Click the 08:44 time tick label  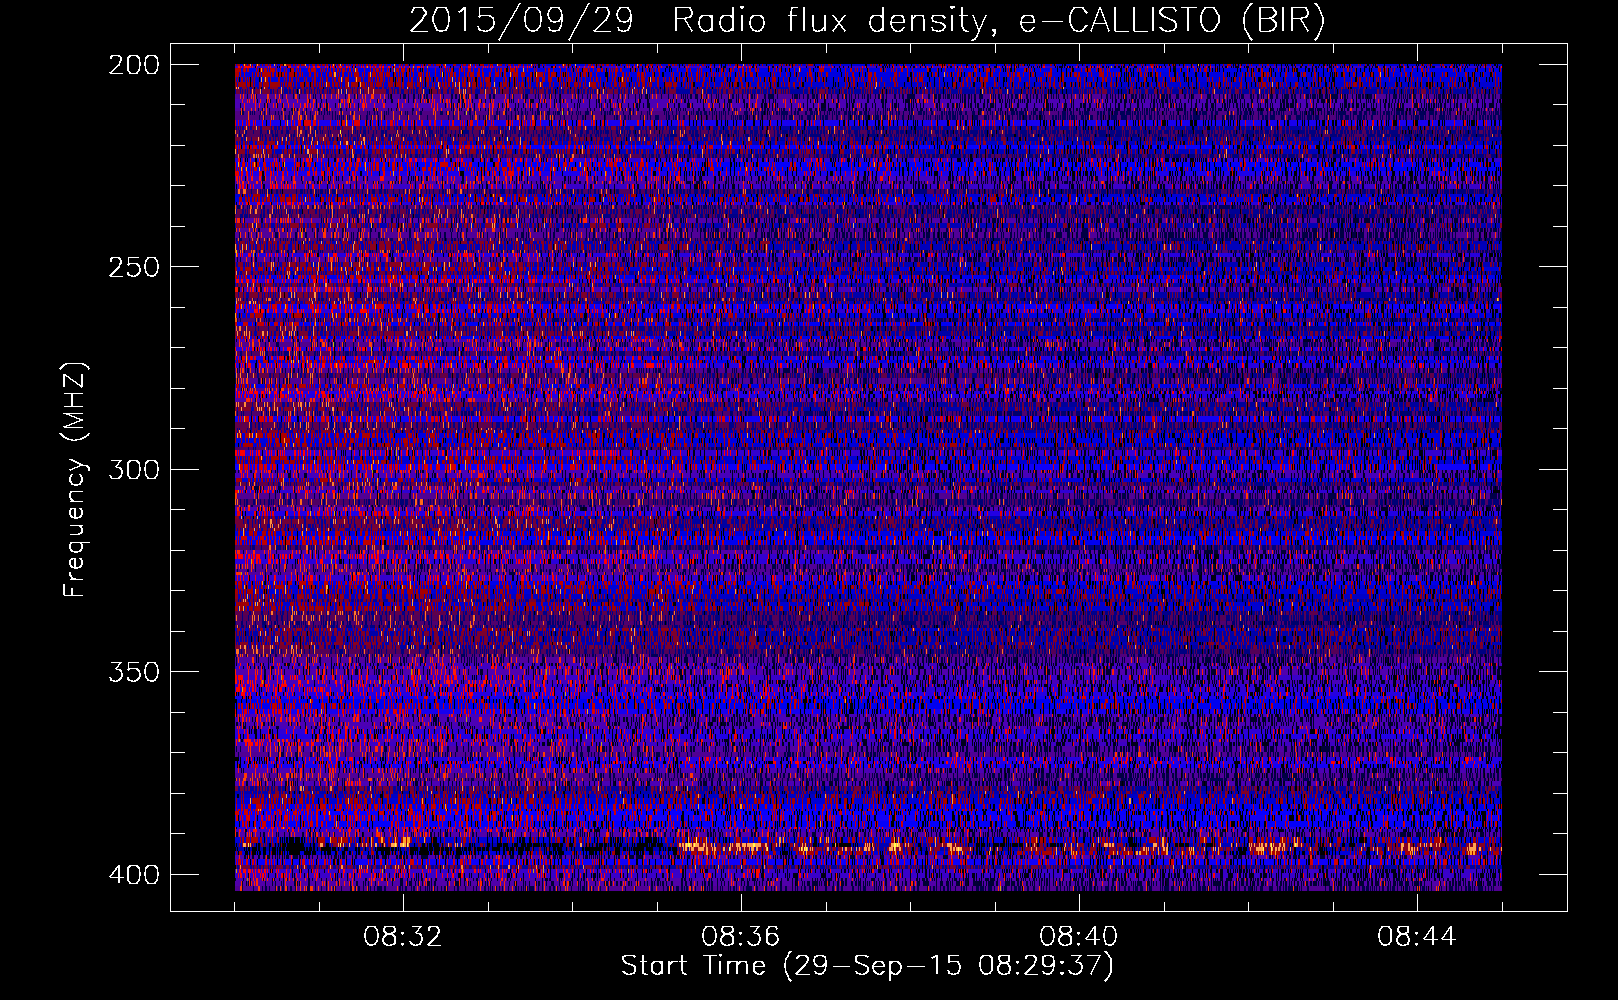click(1417, 937)
